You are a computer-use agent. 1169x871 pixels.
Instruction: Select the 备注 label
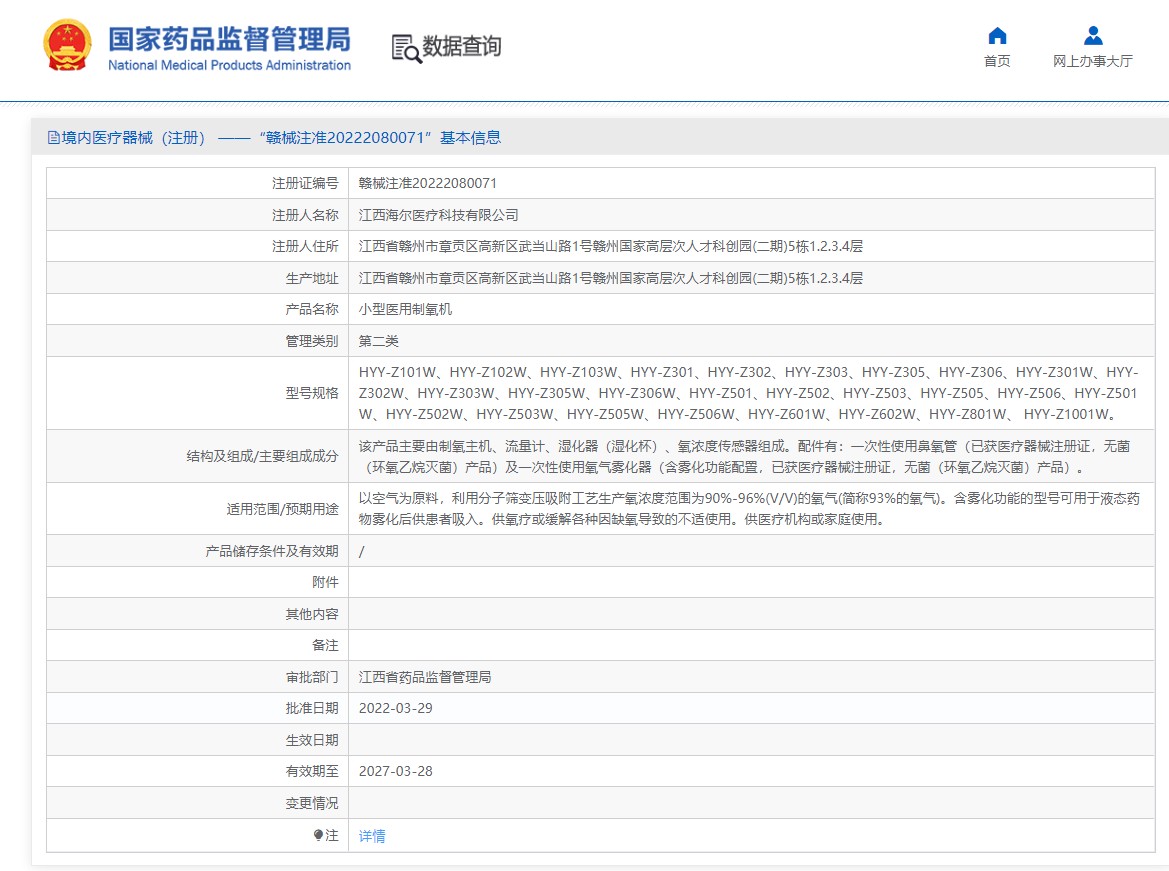325,645
